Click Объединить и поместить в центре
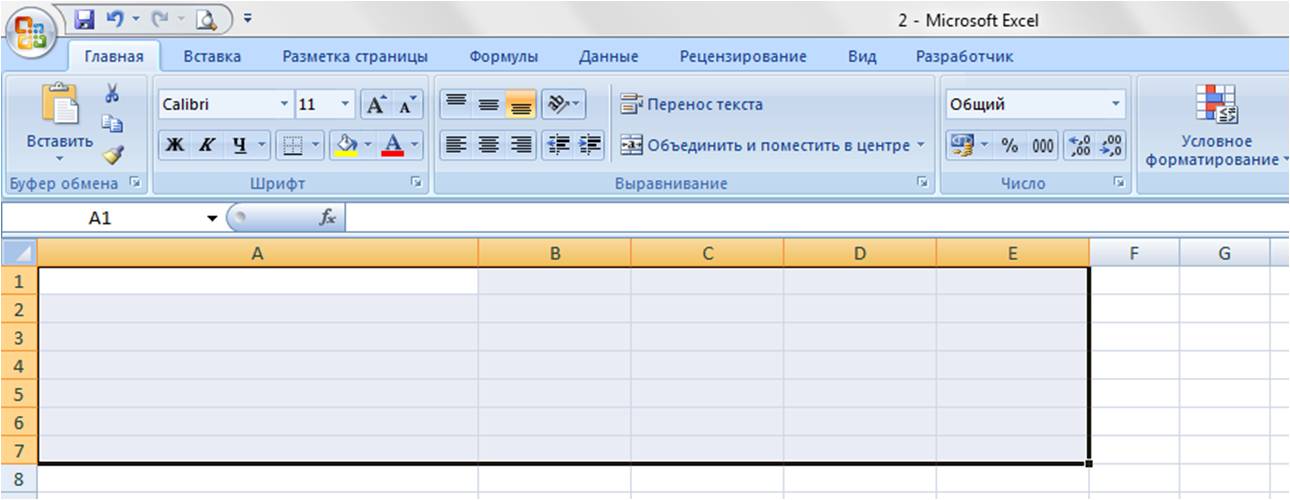This screenshot has height=500, width=1290. click(x=772, y=145)
